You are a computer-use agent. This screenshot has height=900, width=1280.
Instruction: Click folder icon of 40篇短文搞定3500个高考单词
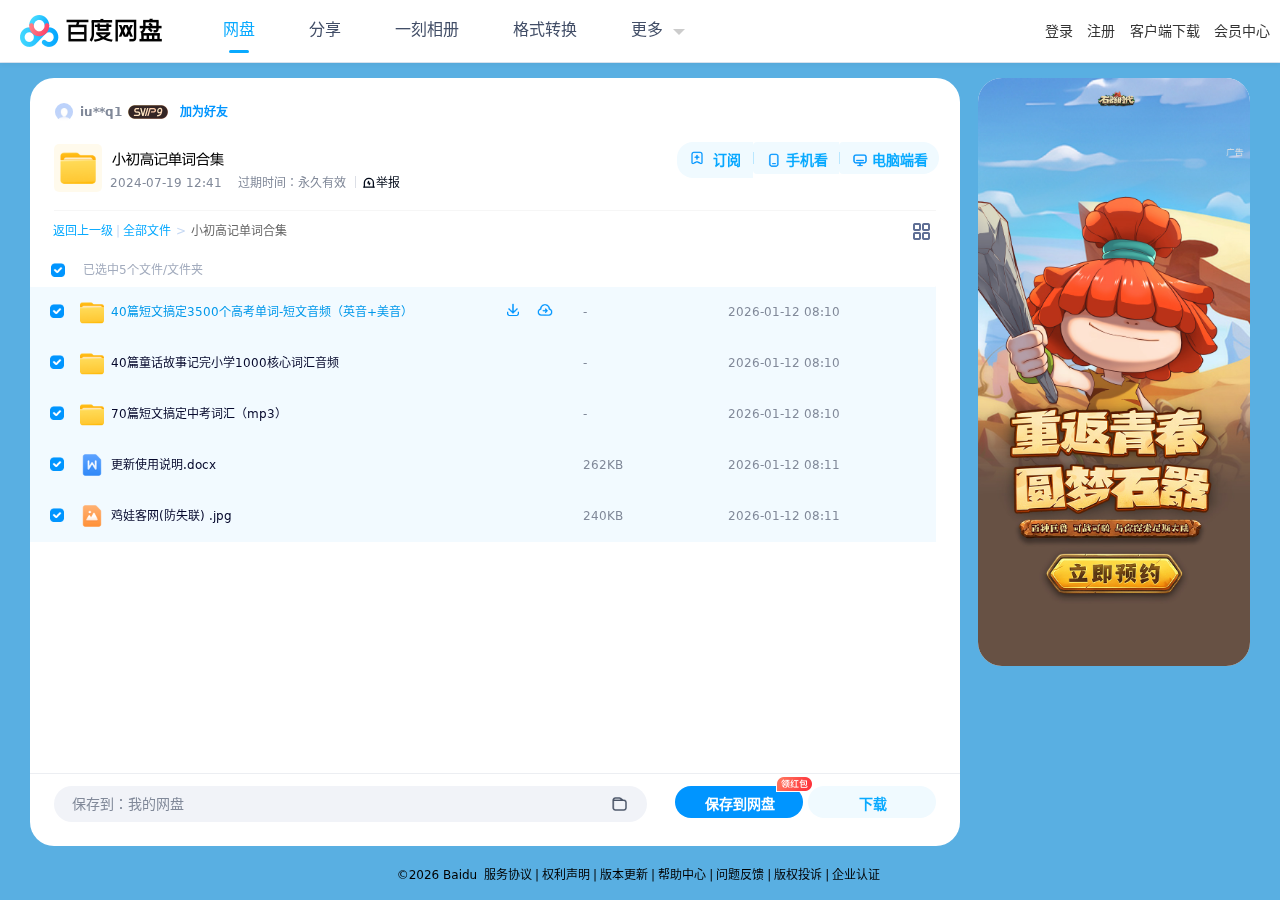tap(92, 312)
